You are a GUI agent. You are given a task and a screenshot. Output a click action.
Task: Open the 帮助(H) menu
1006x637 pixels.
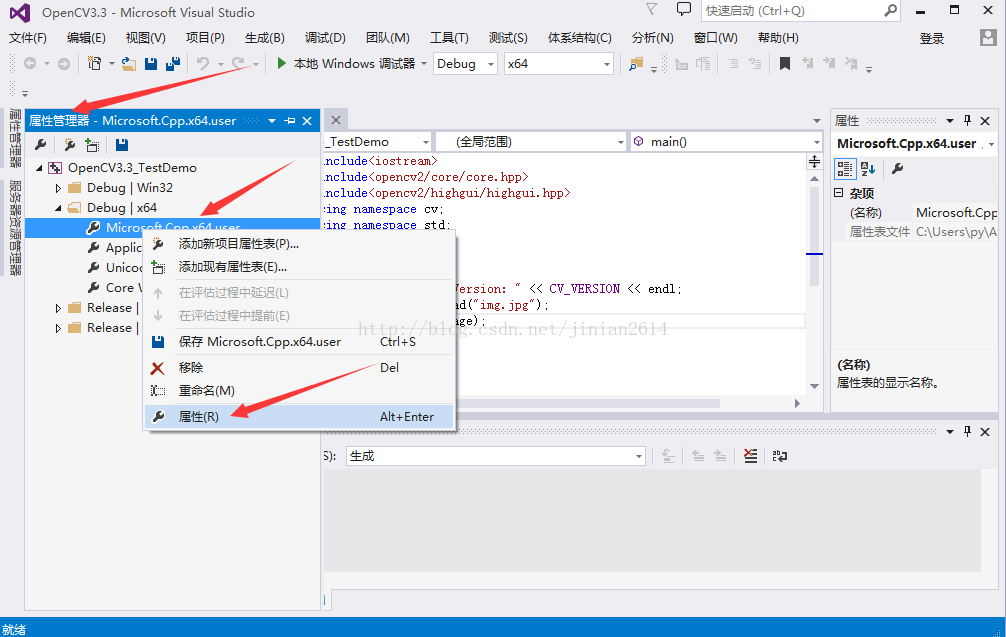pyautogui.click(x=778, y=38)
